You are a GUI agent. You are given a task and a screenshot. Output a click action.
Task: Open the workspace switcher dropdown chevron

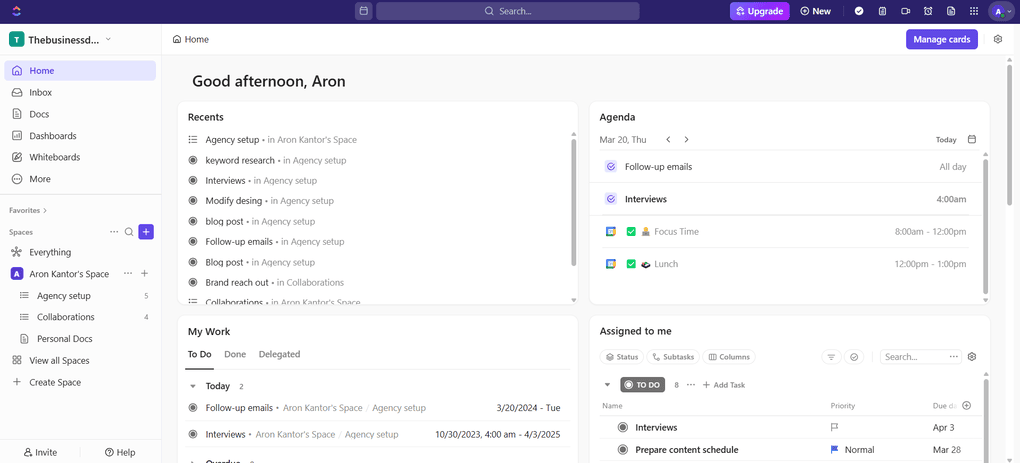(x=108, y=39)
